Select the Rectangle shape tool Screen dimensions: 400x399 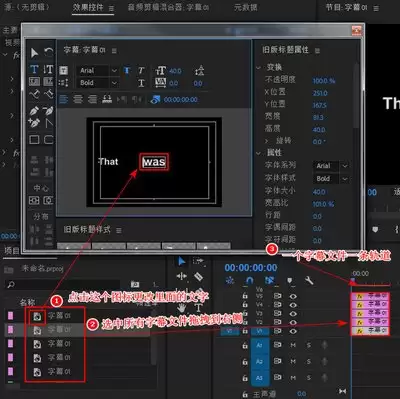34,139
